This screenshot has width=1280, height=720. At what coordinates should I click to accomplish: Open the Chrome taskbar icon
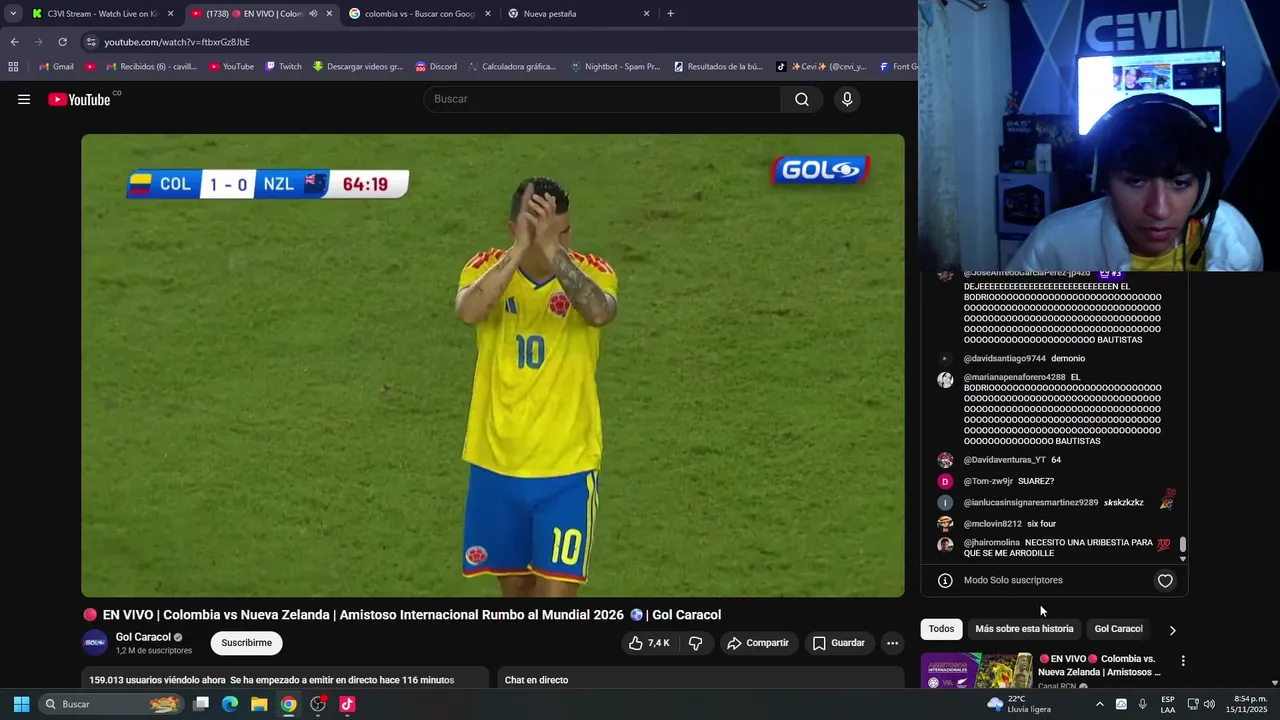point(288,704)
